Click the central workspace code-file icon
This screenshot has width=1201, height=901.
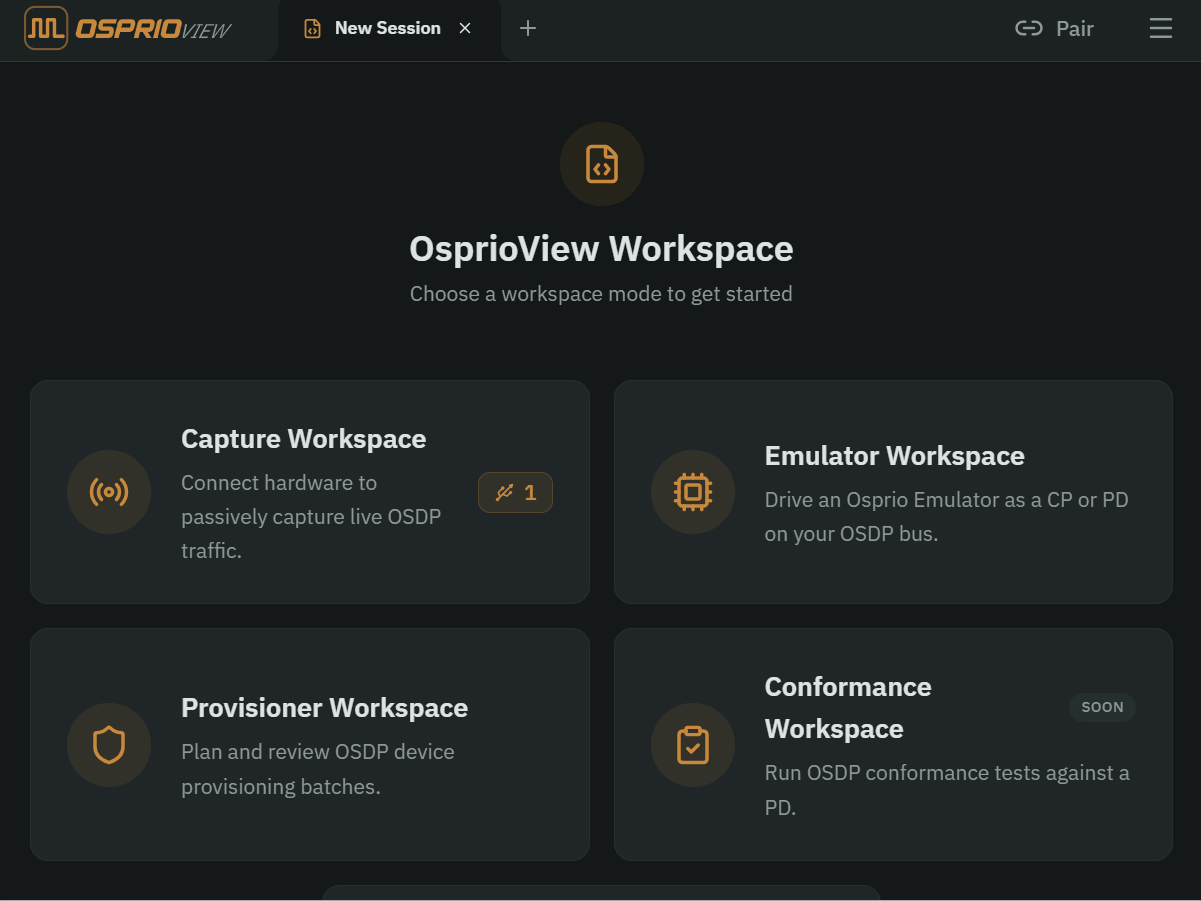(601, 164)
